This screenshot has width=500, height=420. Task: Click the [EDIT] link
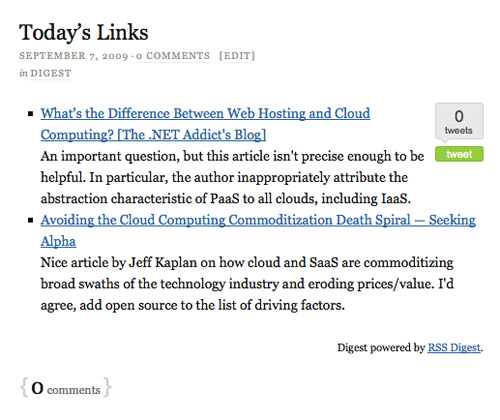237,56
